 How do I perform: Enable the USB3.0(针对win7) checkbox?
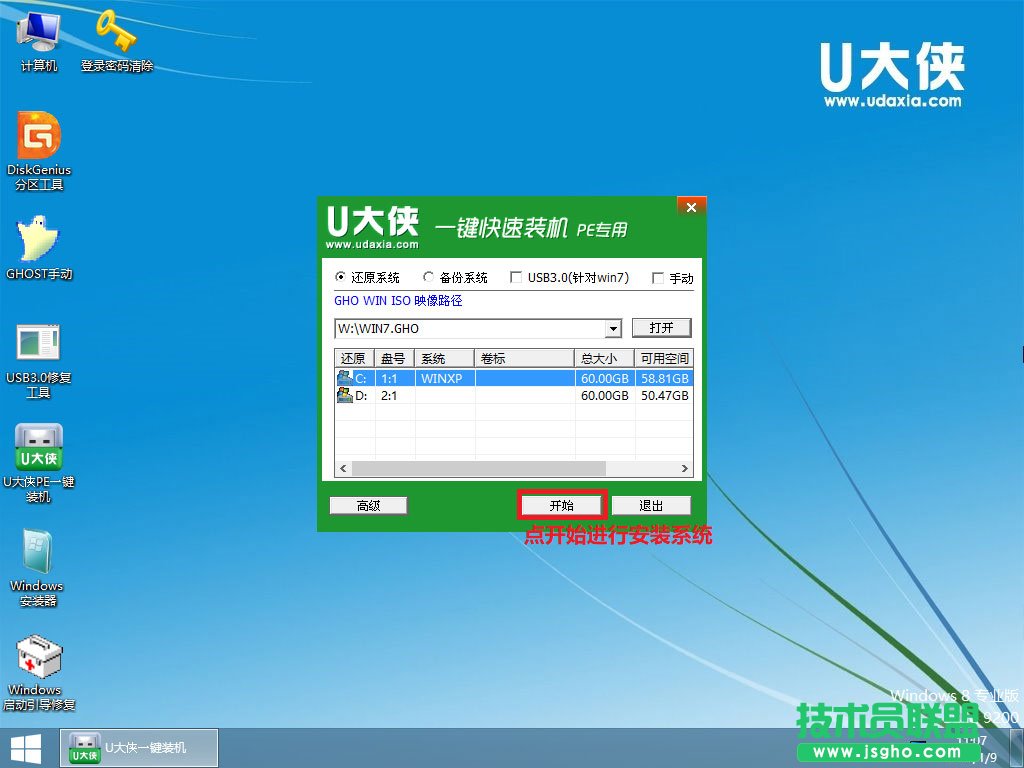tap(516, 278)
